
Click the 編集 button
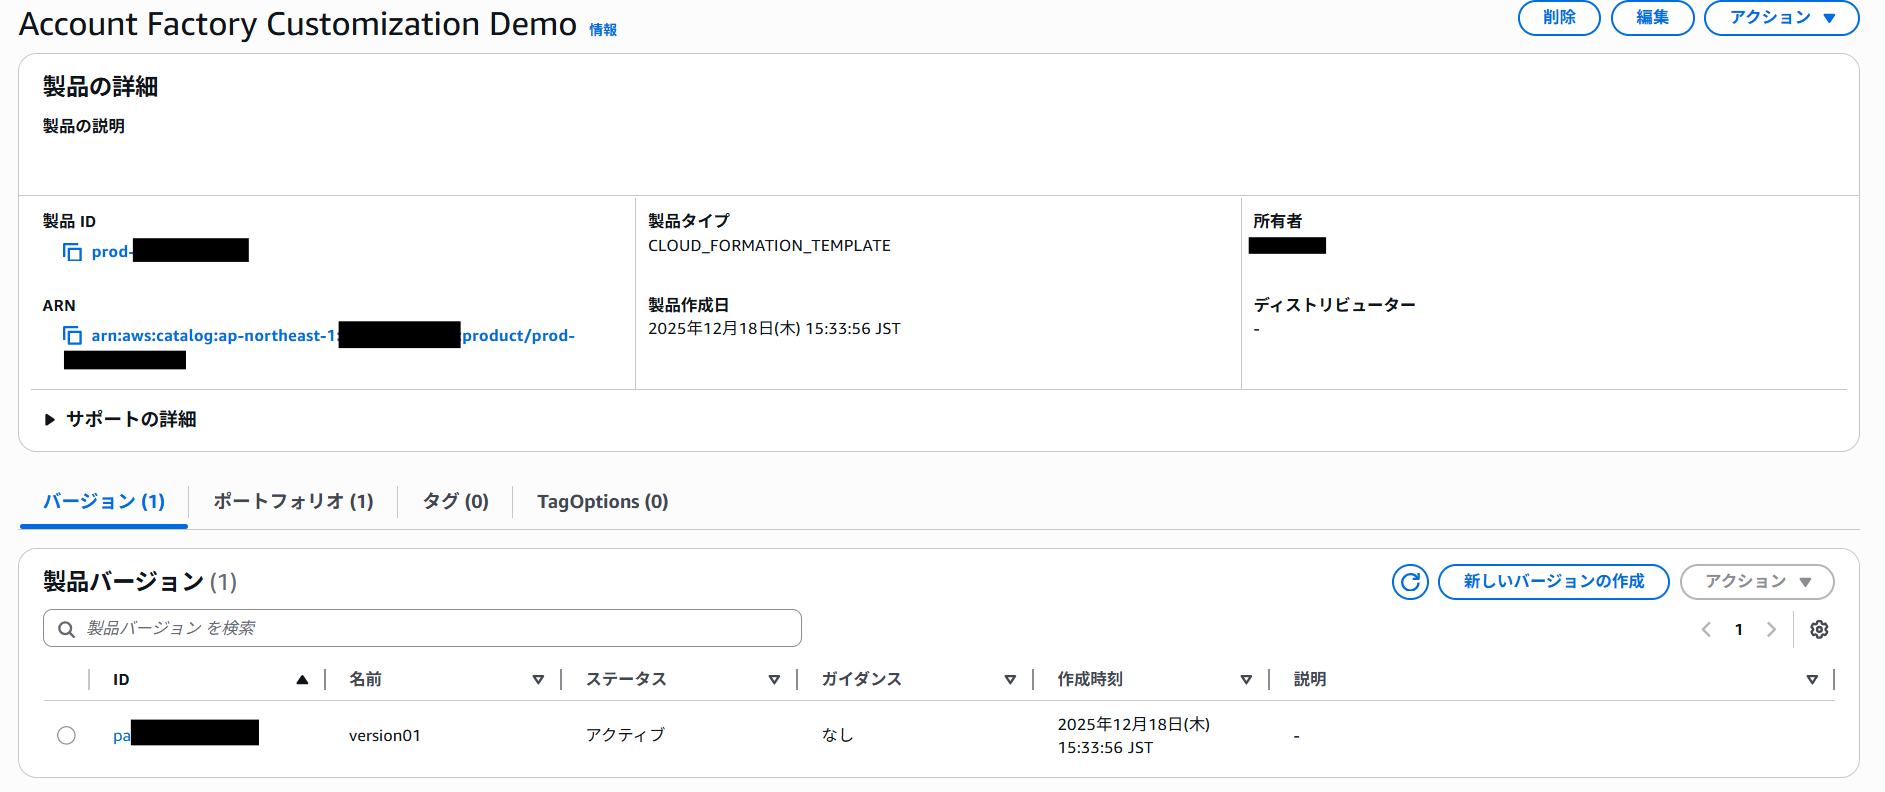1652,18
